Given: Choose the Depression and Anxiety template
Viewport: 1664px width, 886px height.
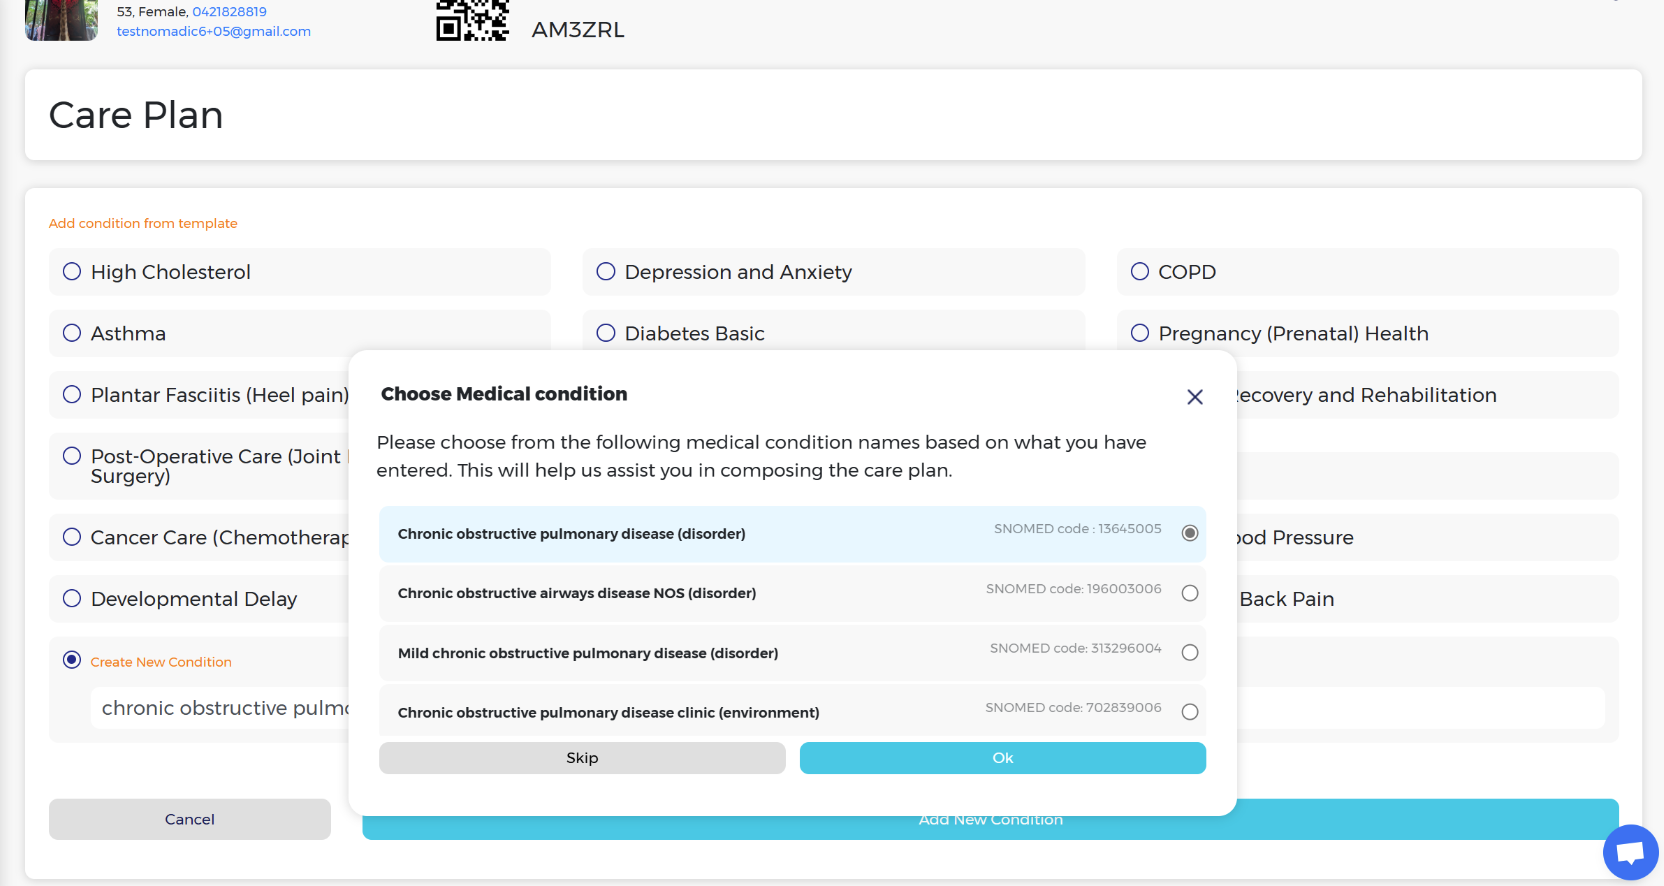Looking at the screenshot, I should (606, 272).
